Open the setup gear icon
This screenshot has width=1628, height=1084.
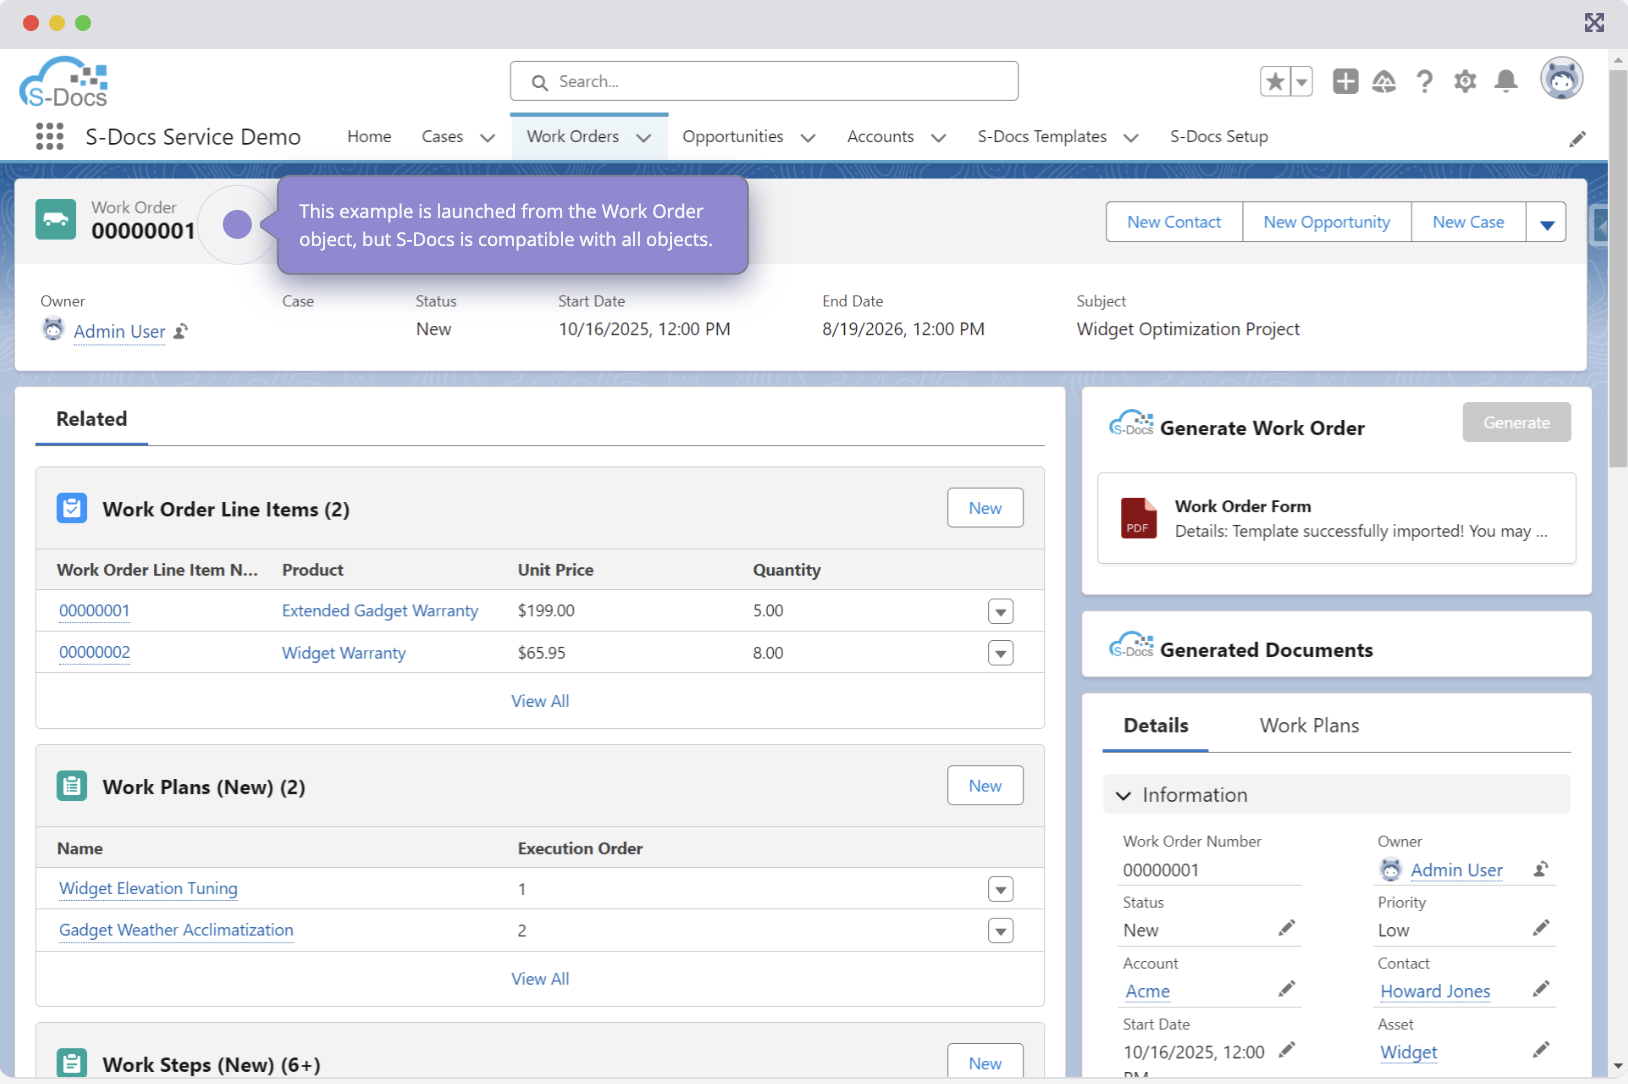coord(1465,81)
